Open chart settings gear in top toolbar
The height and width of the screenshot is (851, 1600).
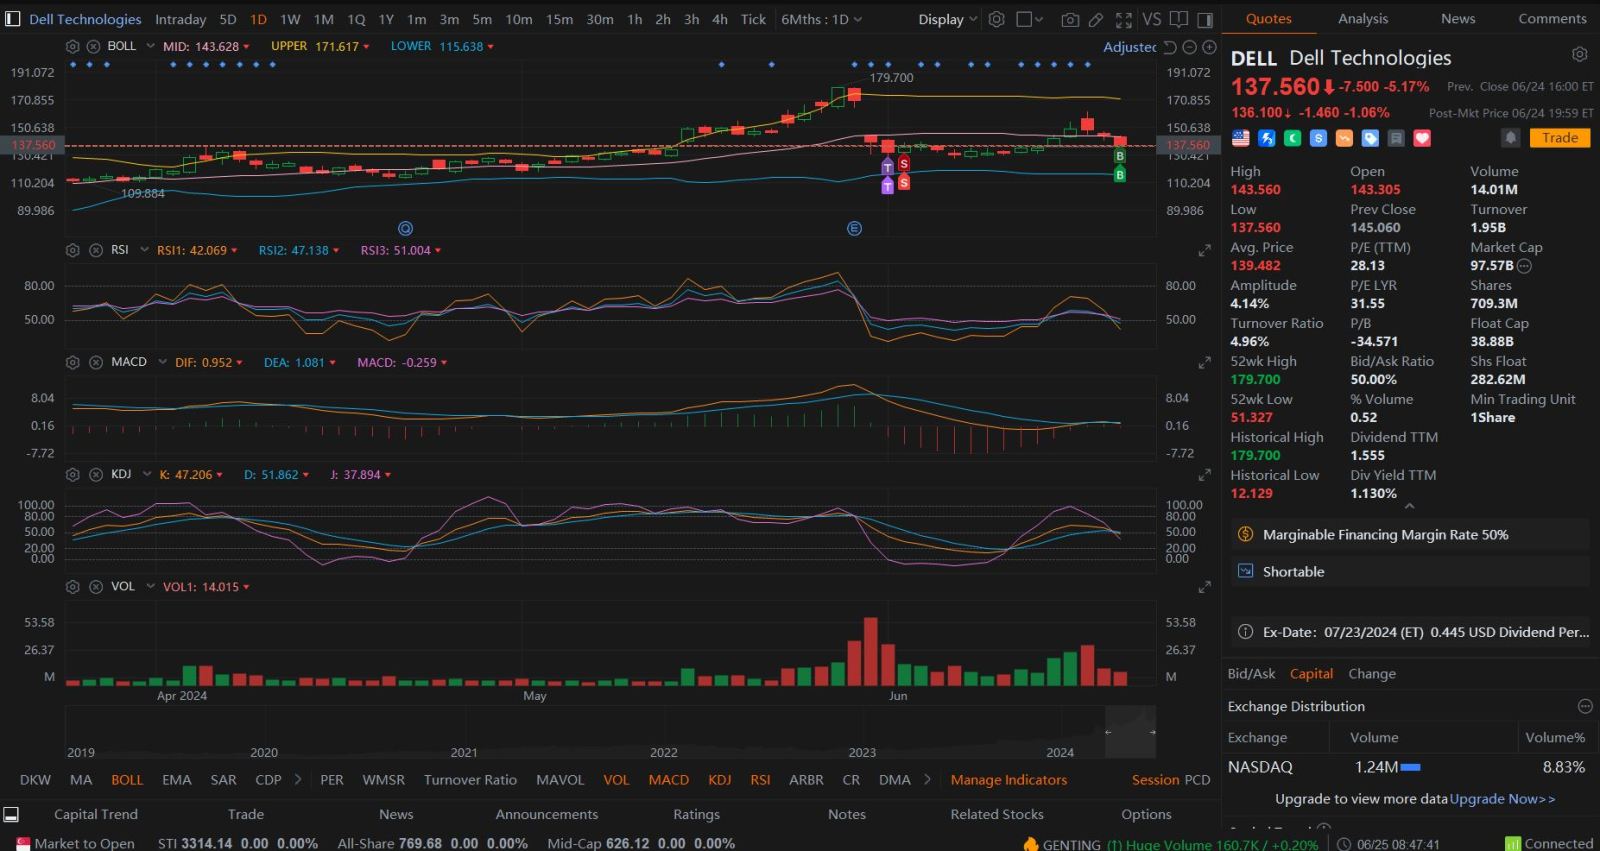pyautogui.click(x=996, y=19)
